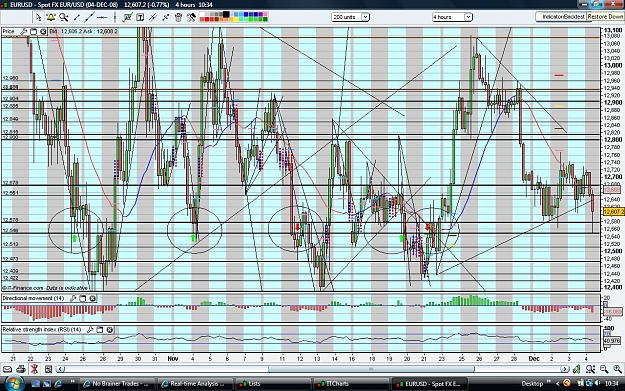Close the Directional movement indicator panel
The width and height of the screenshot is (625, 391).
[92, 298]
